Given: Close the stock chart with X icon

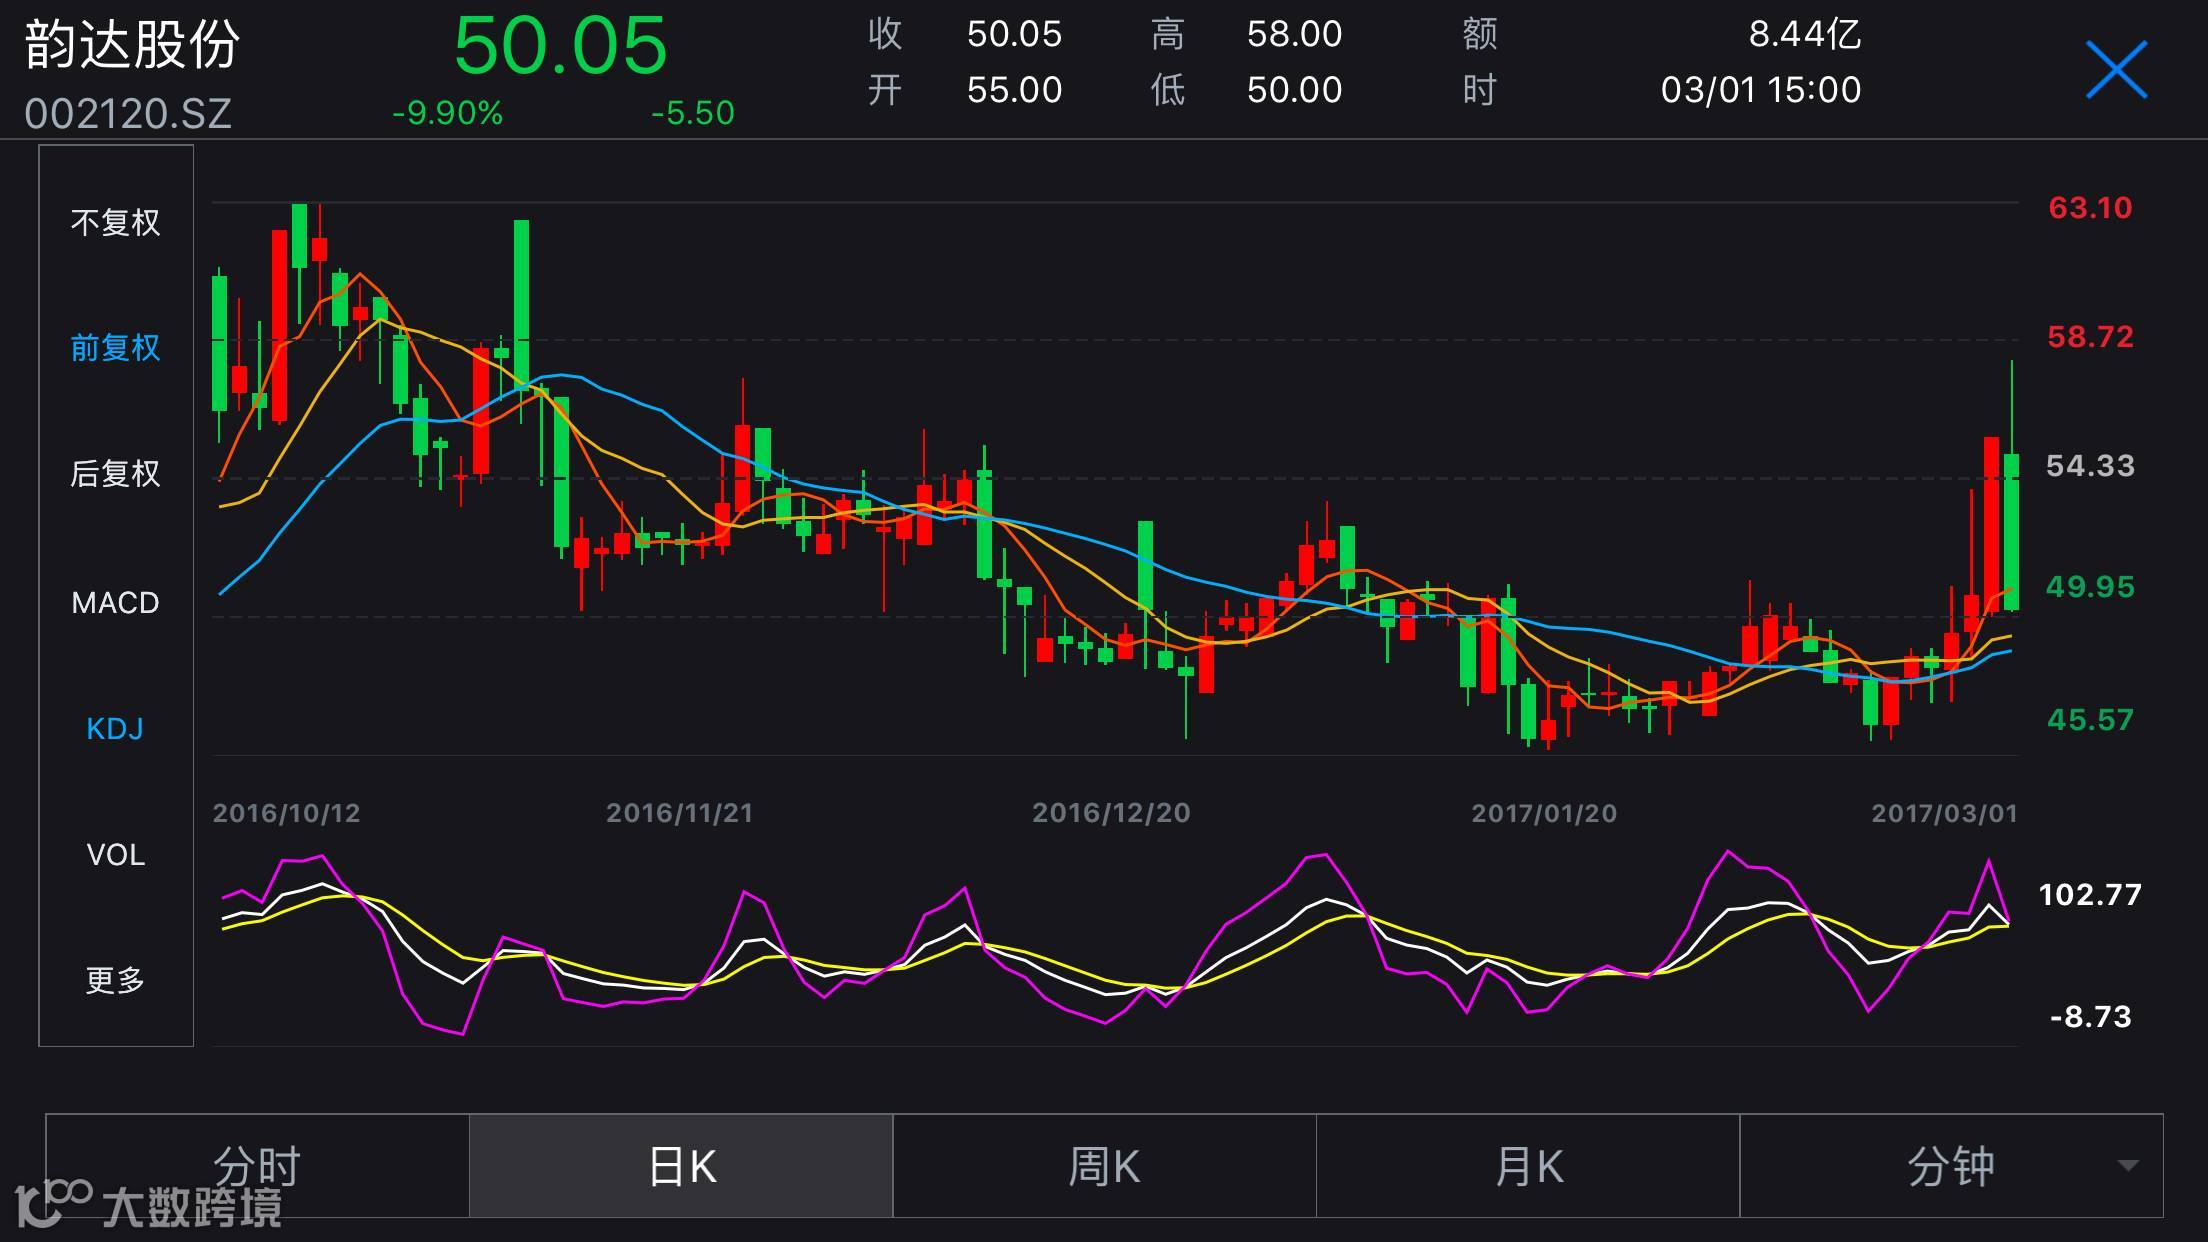Looking at the screenshot, I should [x=2115, y=69].
